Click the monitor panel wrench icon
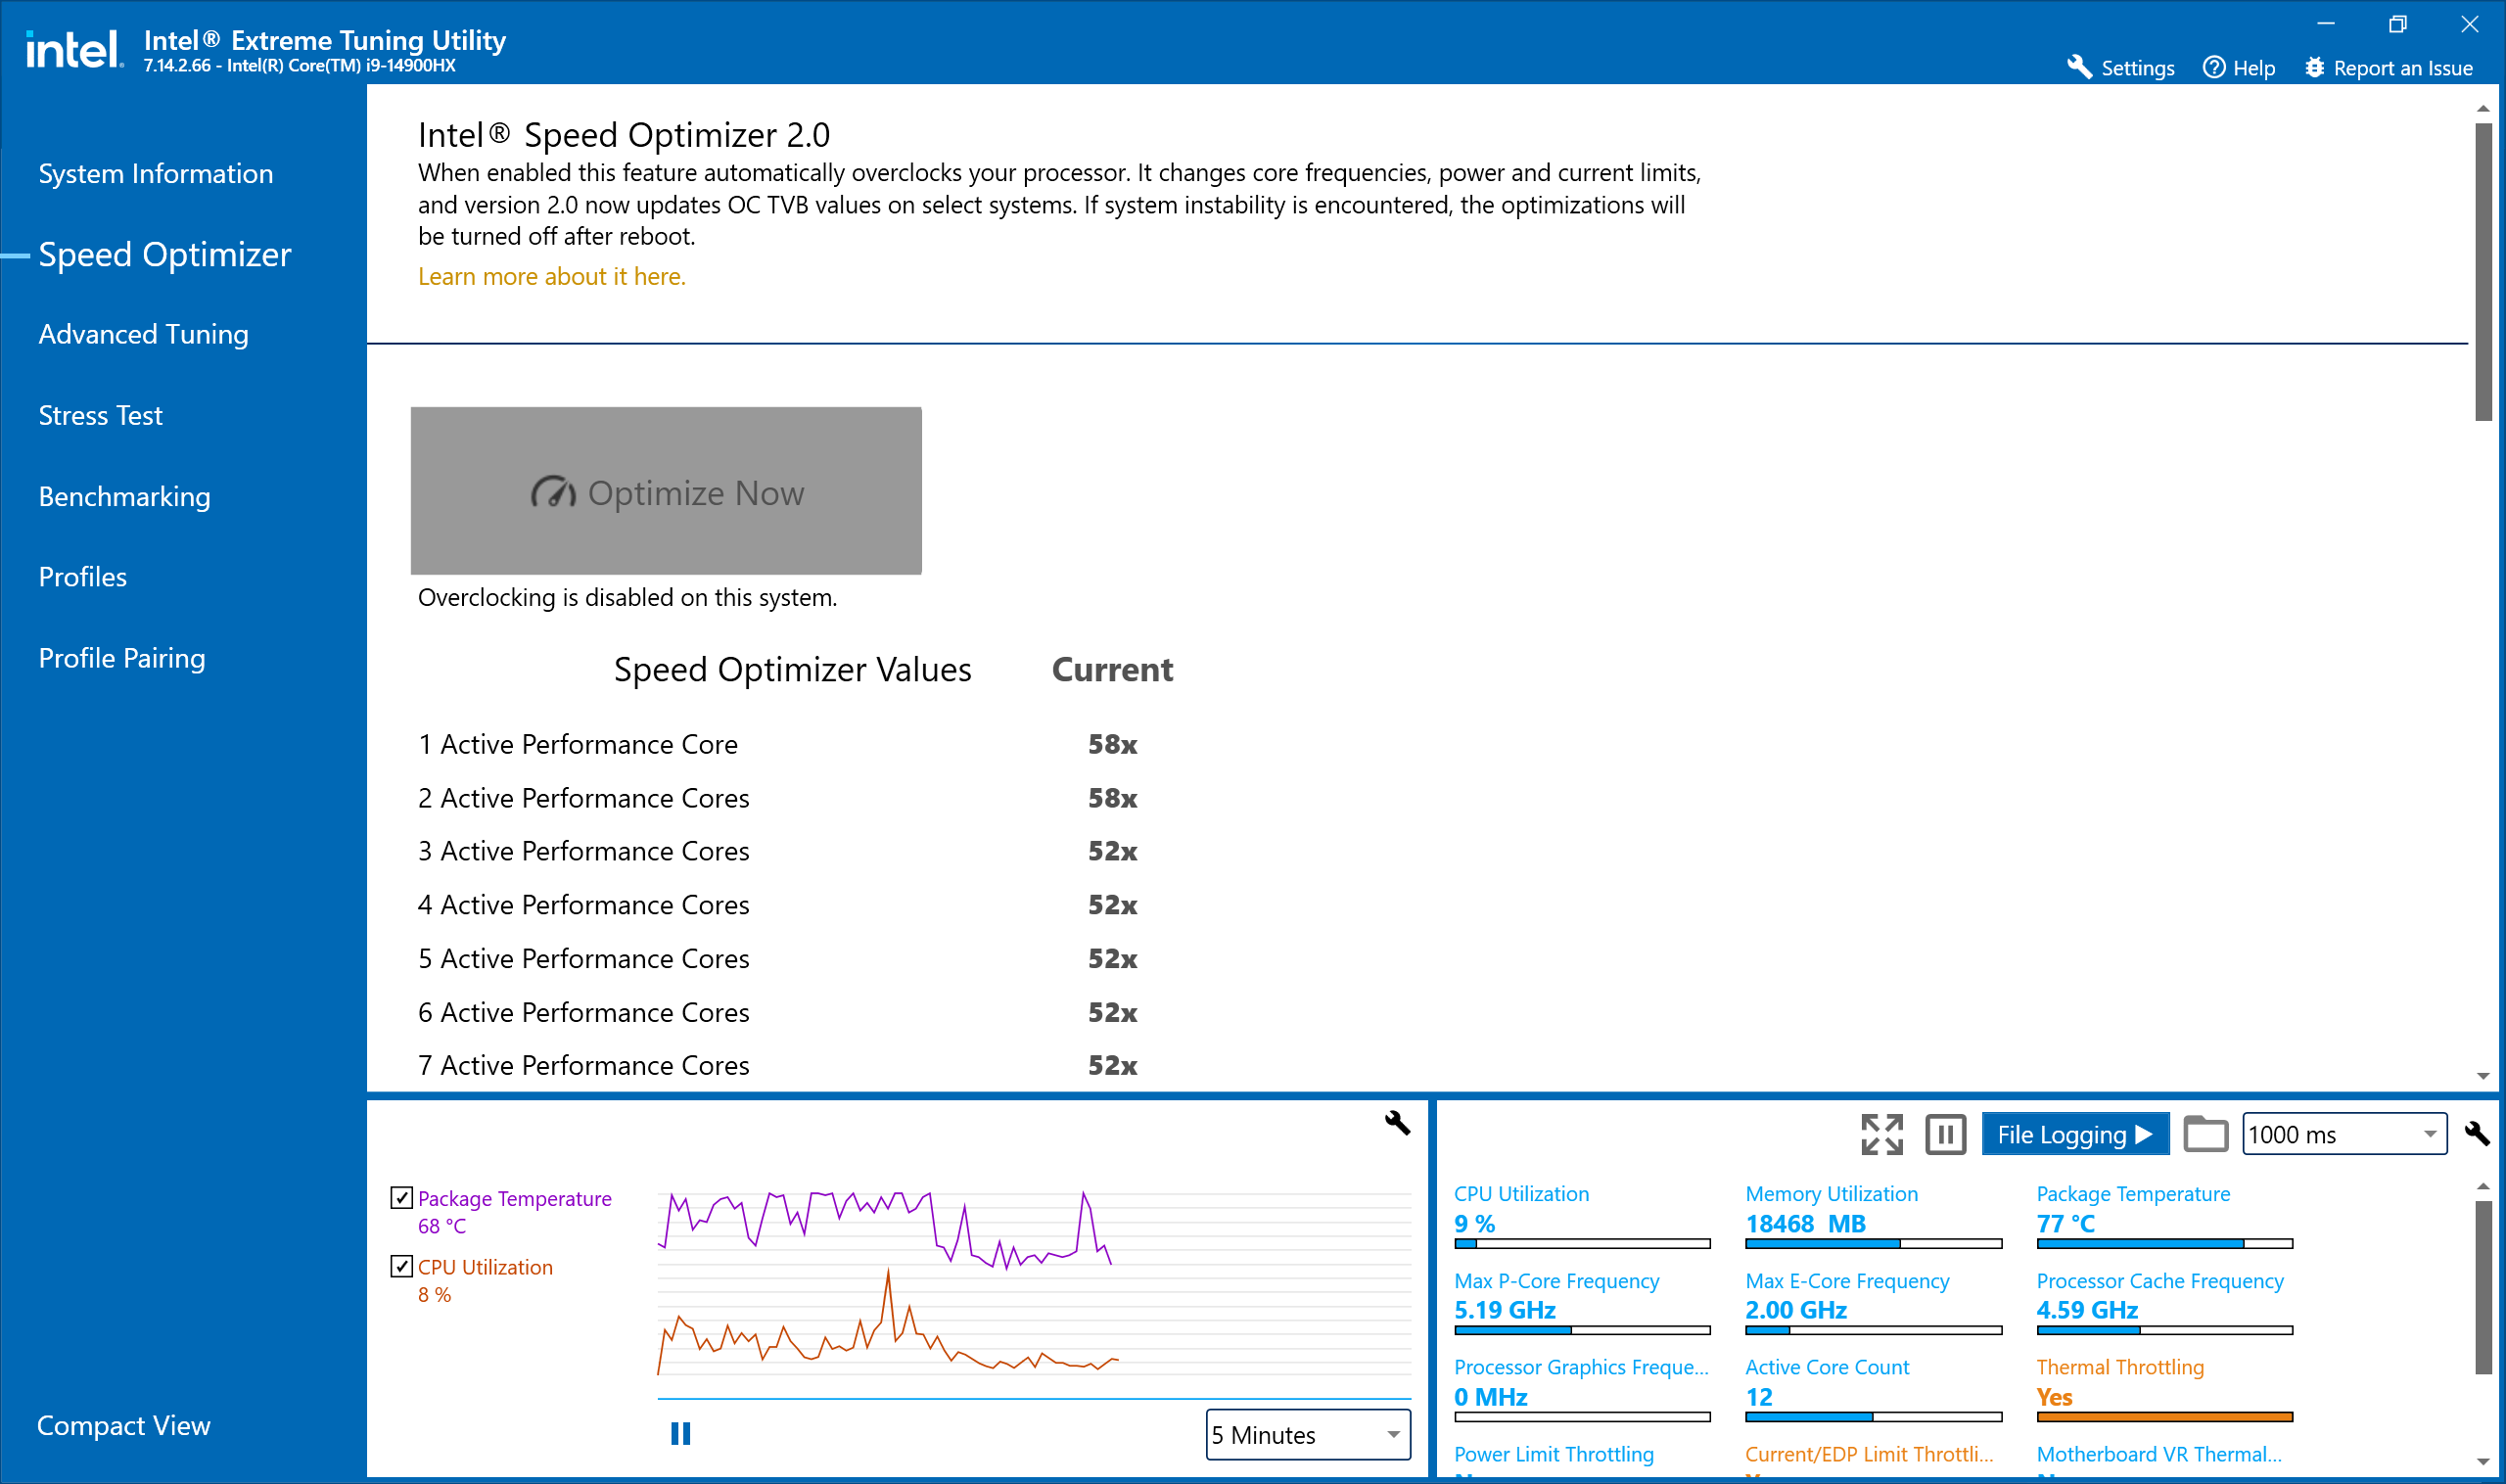This screenshot has height=1484, width=2506. pyautogui.click(x=2476, y=1134)
